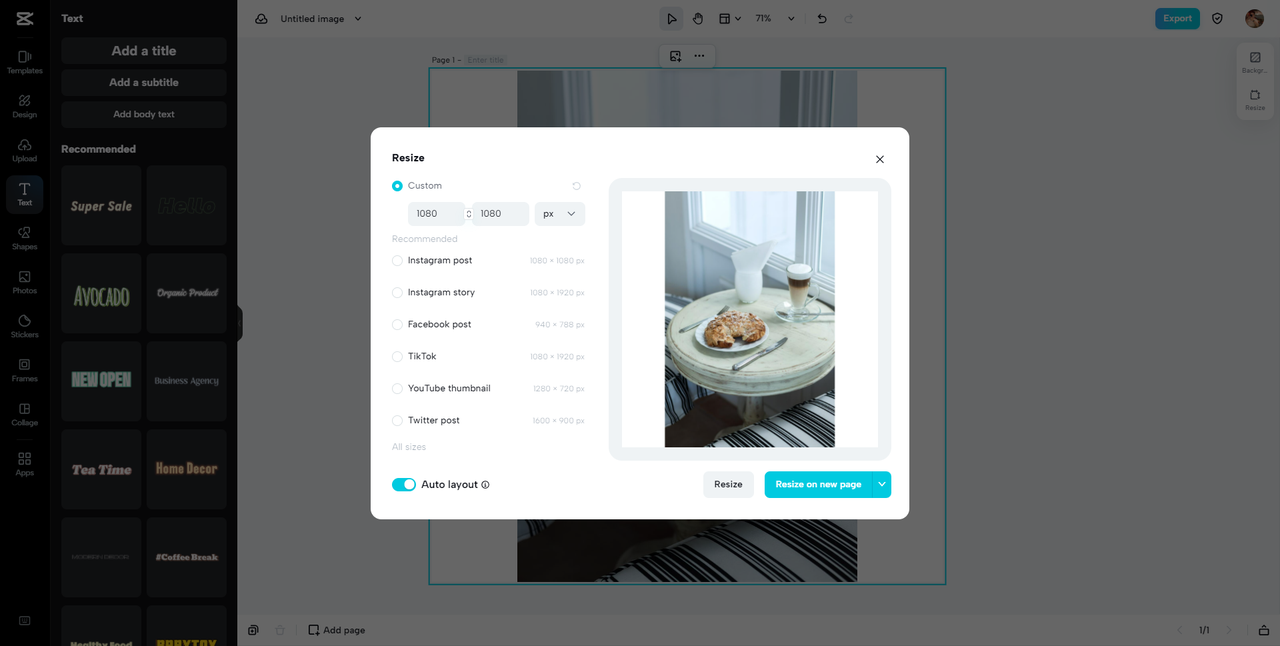This screenshot has width=1280, height=646.
Task: Open the 71% zoom dropdown
Action: 775,18
